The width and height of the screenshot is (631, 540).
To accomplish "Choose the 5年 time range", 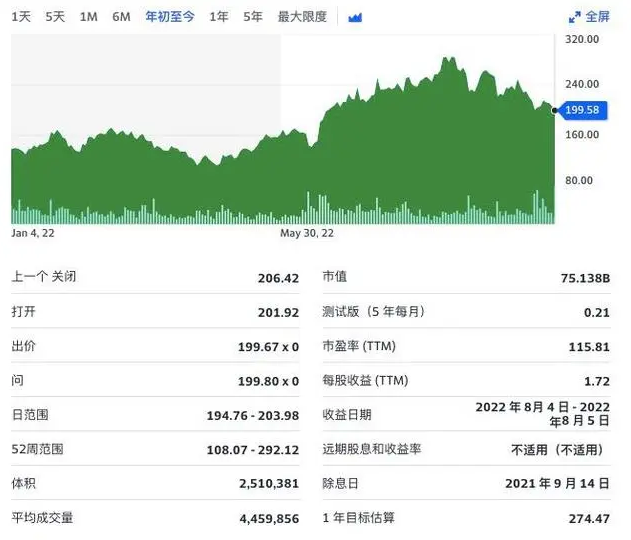I will [x=253, y=17].
